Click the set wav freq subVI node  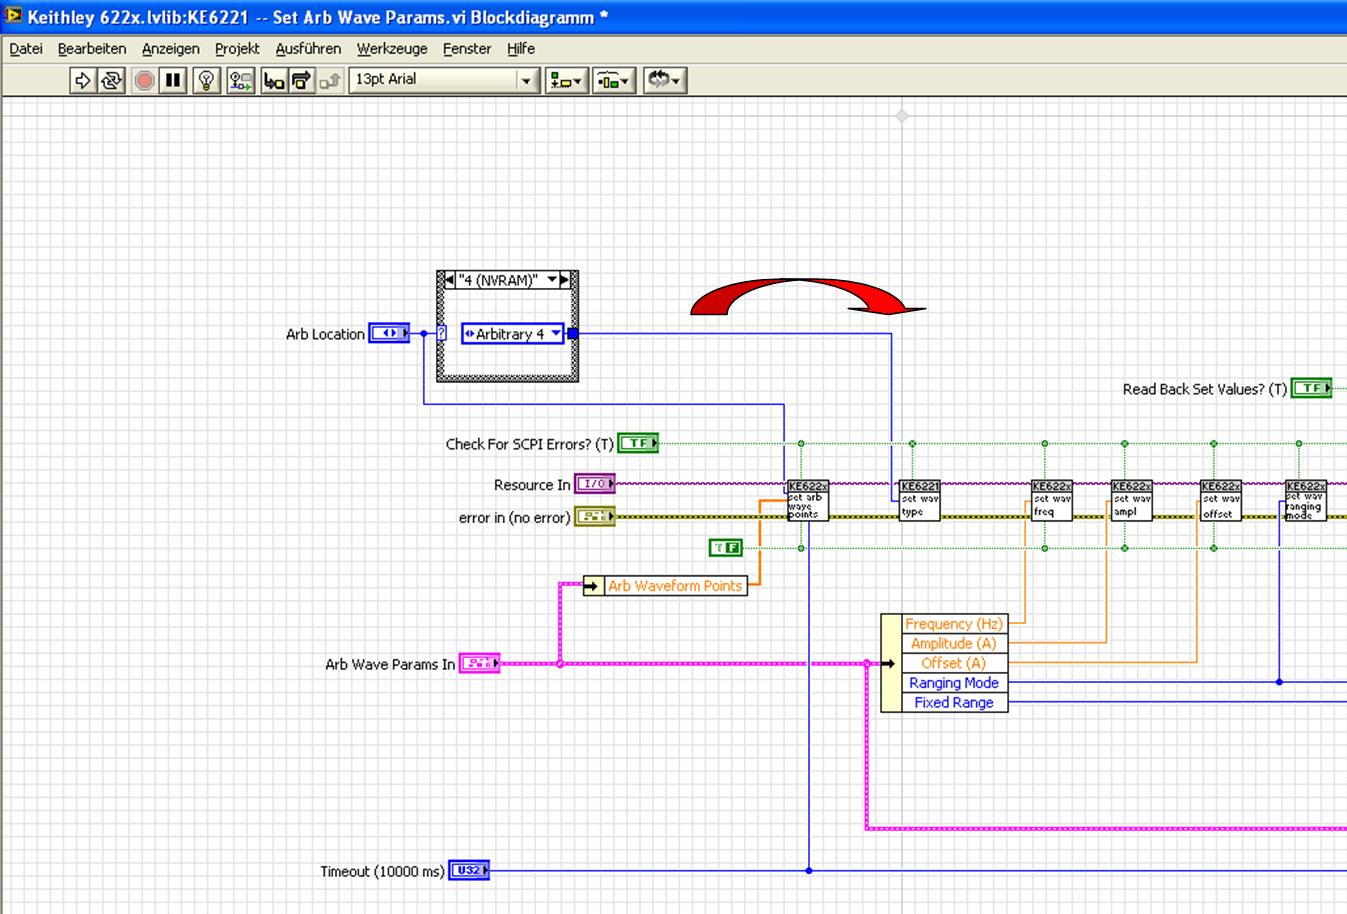[x=1051, y=501]
